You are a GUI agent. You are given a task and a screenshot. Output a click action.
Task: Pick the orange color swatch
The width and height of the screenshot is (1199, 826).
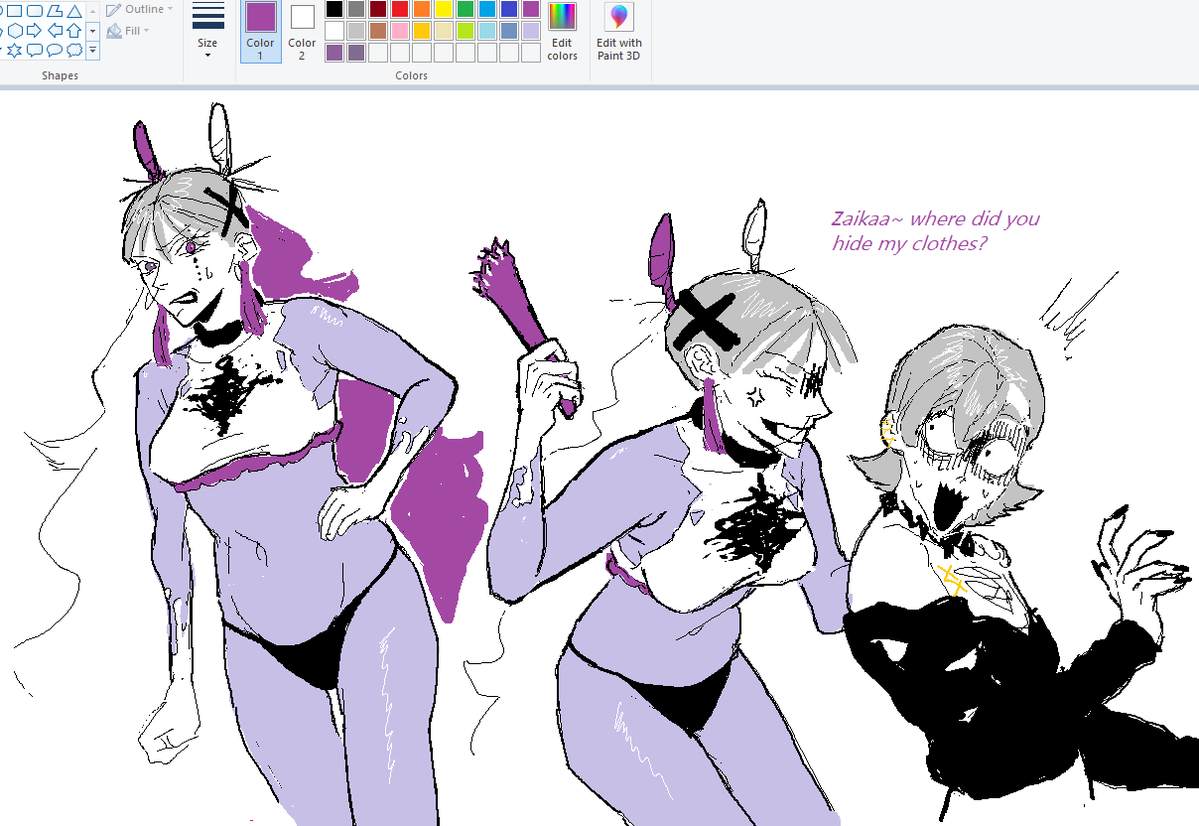[x=421, y=9]
